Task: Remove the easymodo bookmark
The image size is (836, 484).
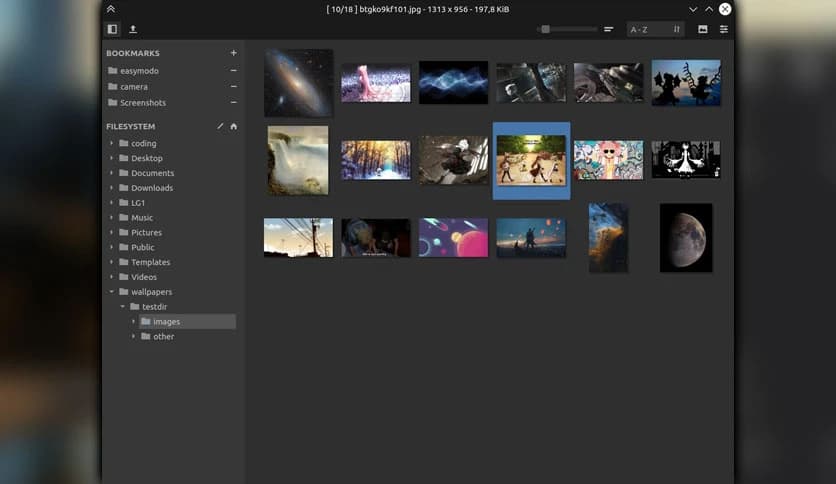Action: click(x=234, y=70)
